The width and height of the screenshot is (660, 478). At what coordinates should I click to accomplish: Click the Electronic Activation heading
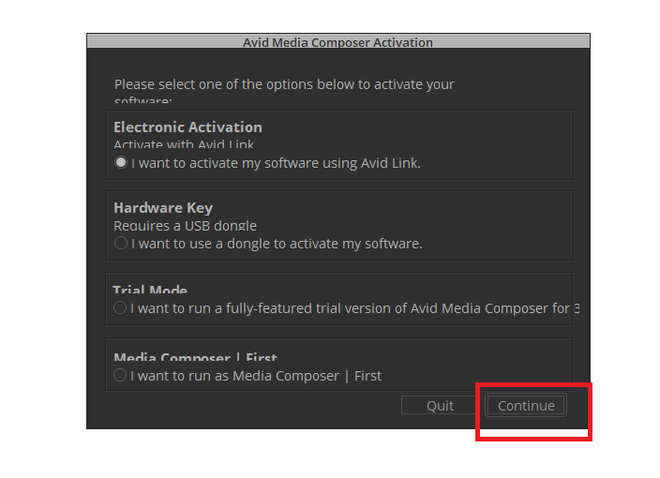(188, 127)
